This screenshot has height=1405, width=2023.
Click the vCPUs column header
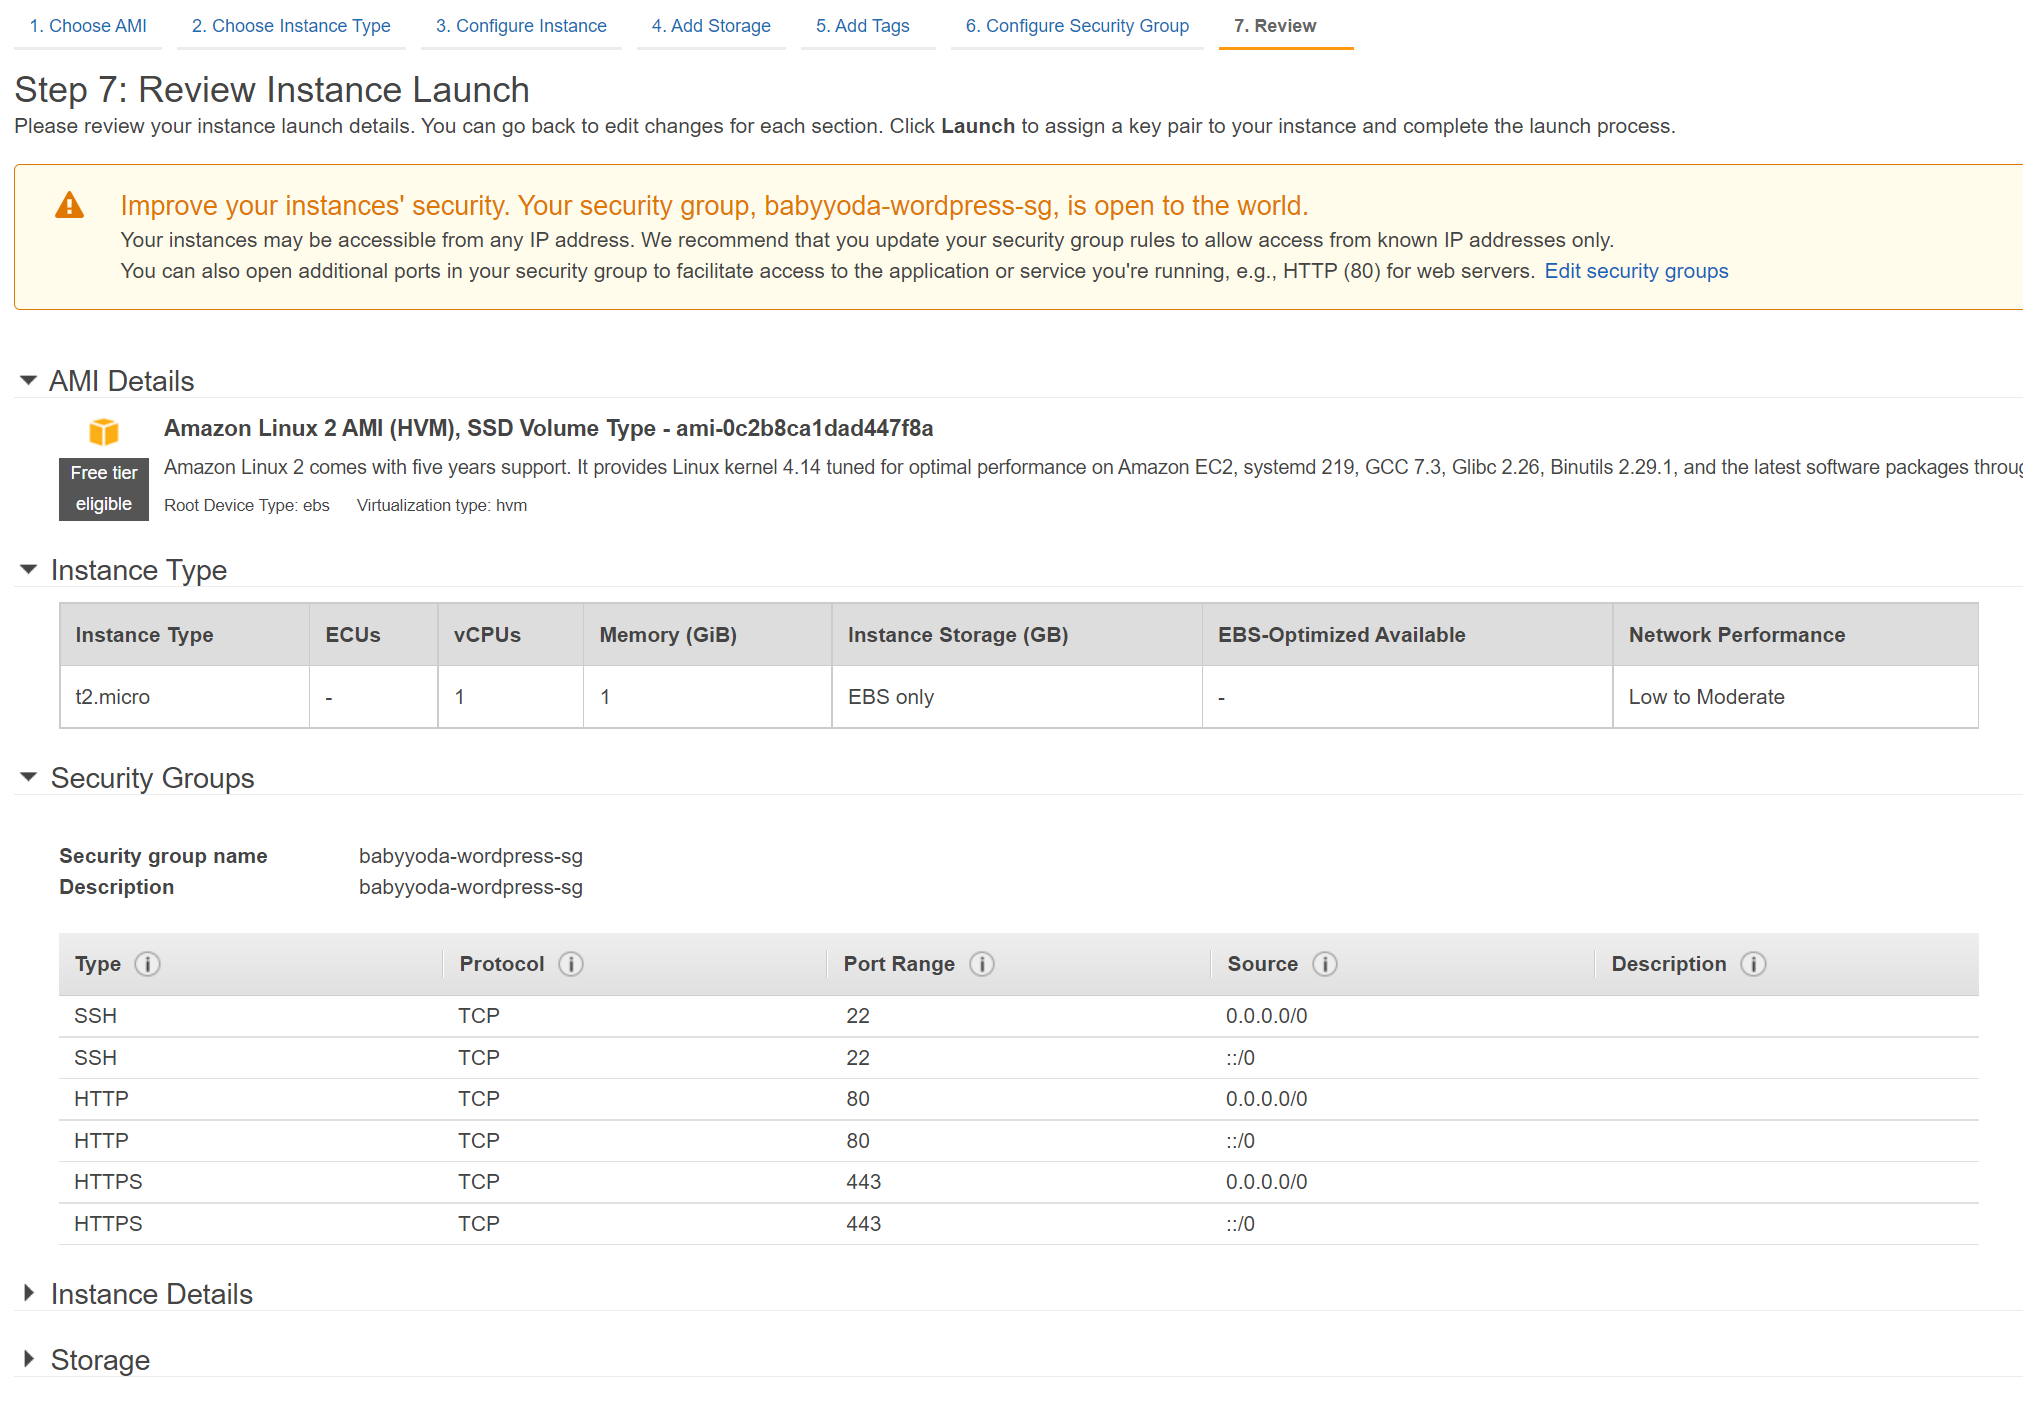click(511, 635)
